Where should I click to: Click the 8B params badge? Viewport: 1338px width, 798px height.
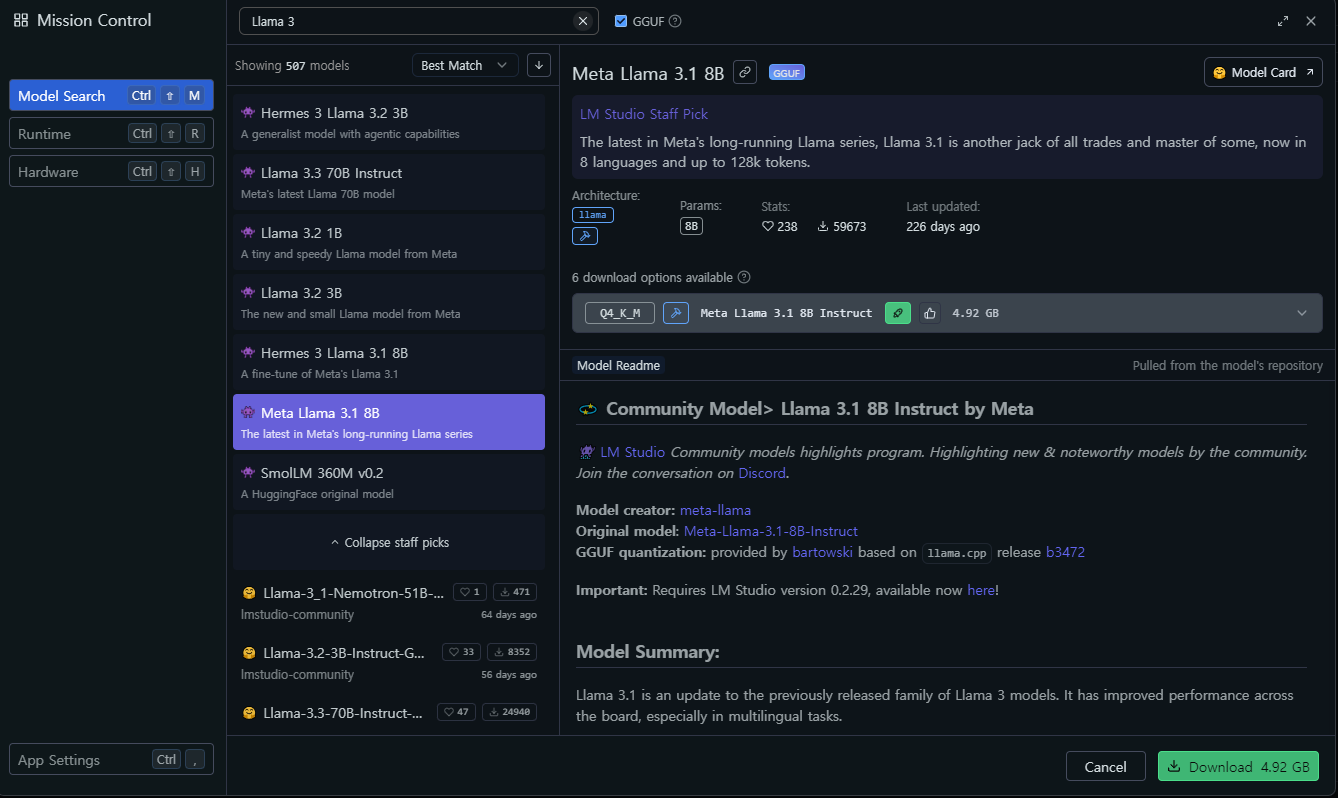pyautogui.click(x=692, y=226)
